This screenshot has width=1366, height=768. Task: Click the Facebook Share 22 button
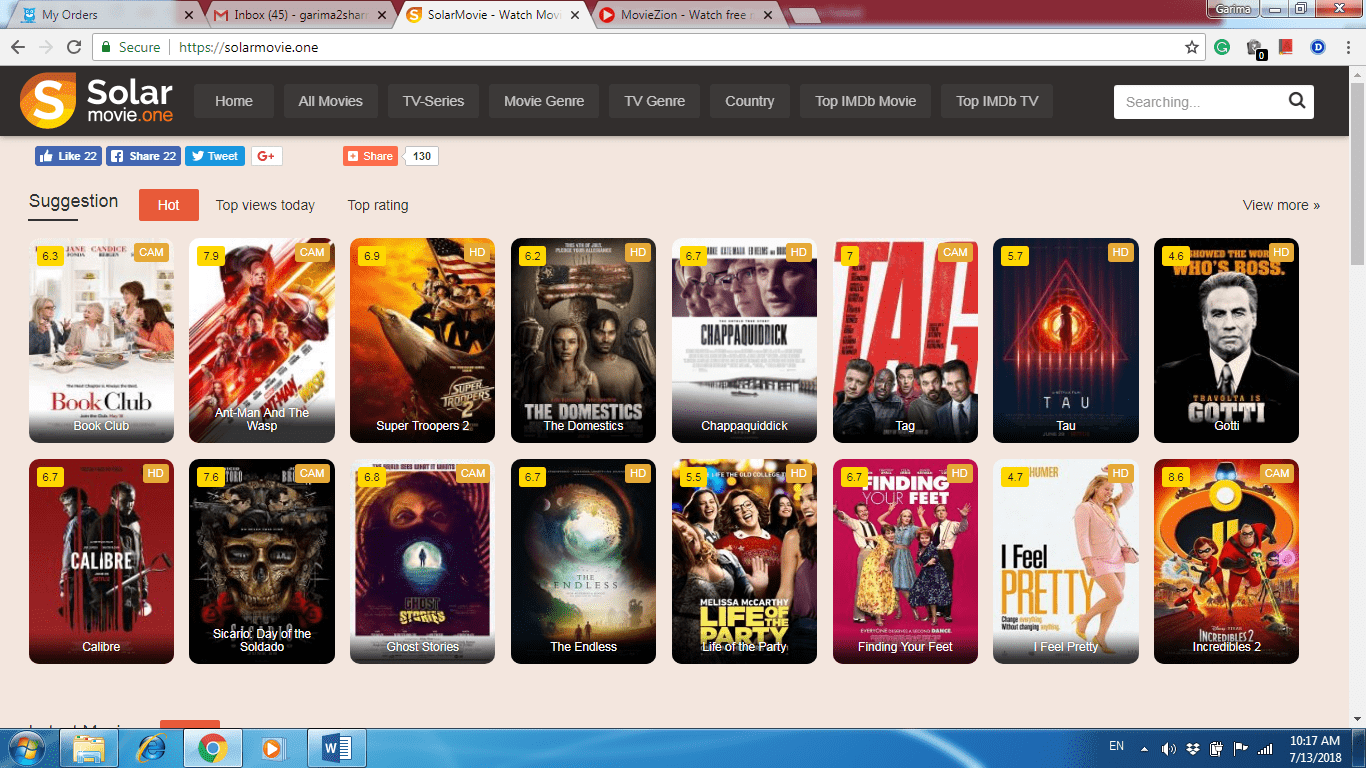click(x=143, y=156)
